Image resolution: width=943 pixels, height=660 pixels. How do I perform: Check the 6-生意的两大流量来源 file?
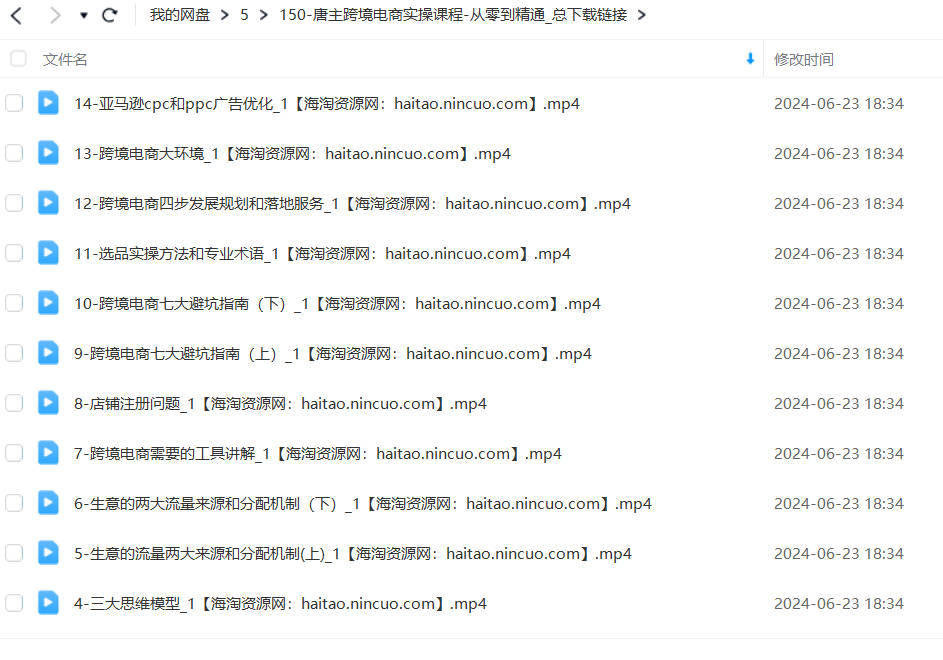(14, 502)
